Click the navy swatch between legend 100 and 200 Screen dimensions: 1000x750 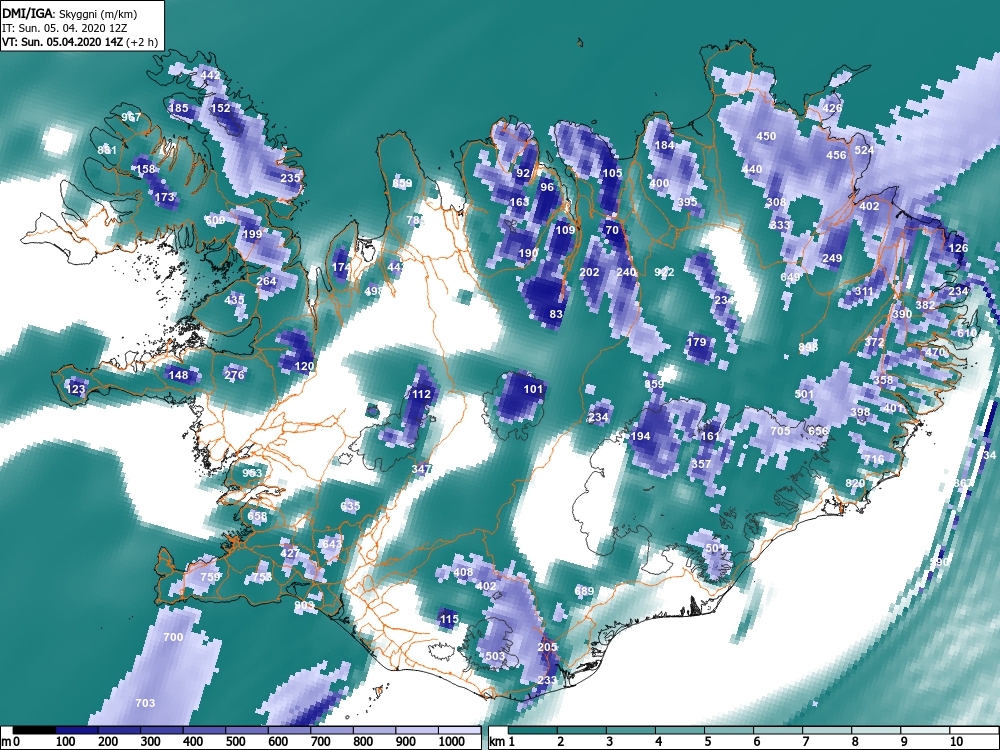point(77,730)
